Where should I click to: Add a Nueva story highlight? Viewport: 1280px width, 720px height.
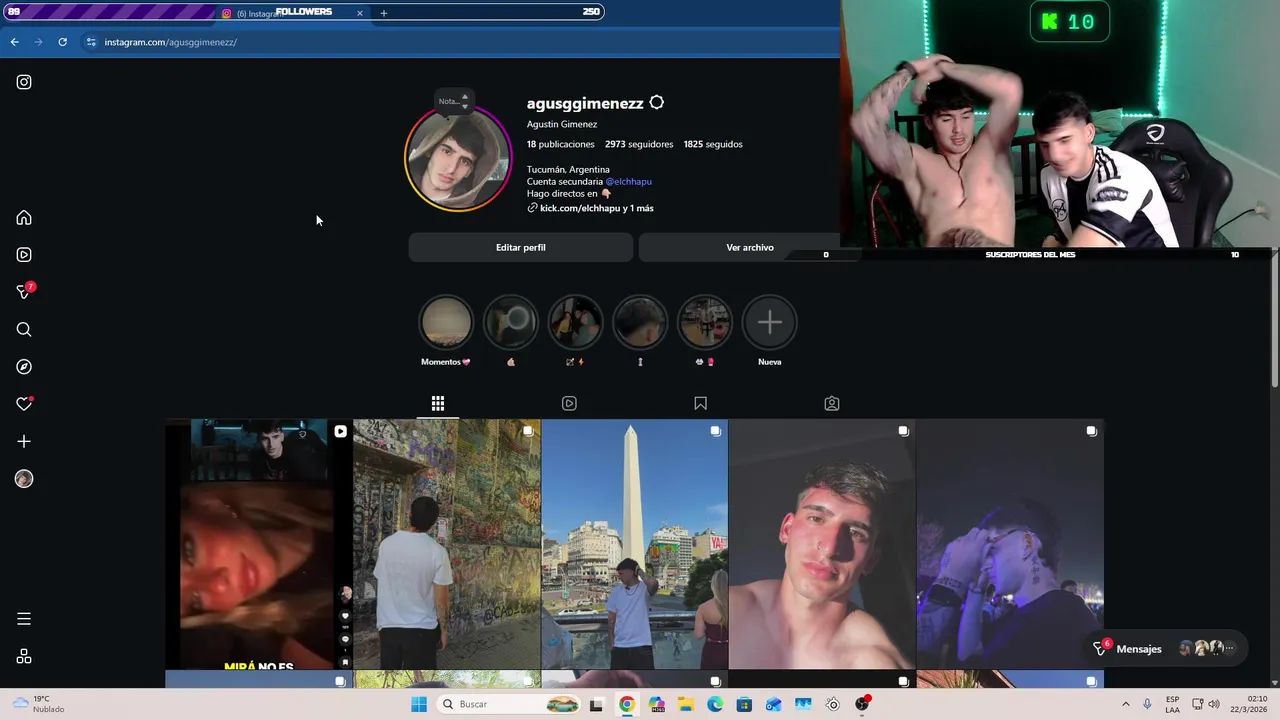click(770, 322)
